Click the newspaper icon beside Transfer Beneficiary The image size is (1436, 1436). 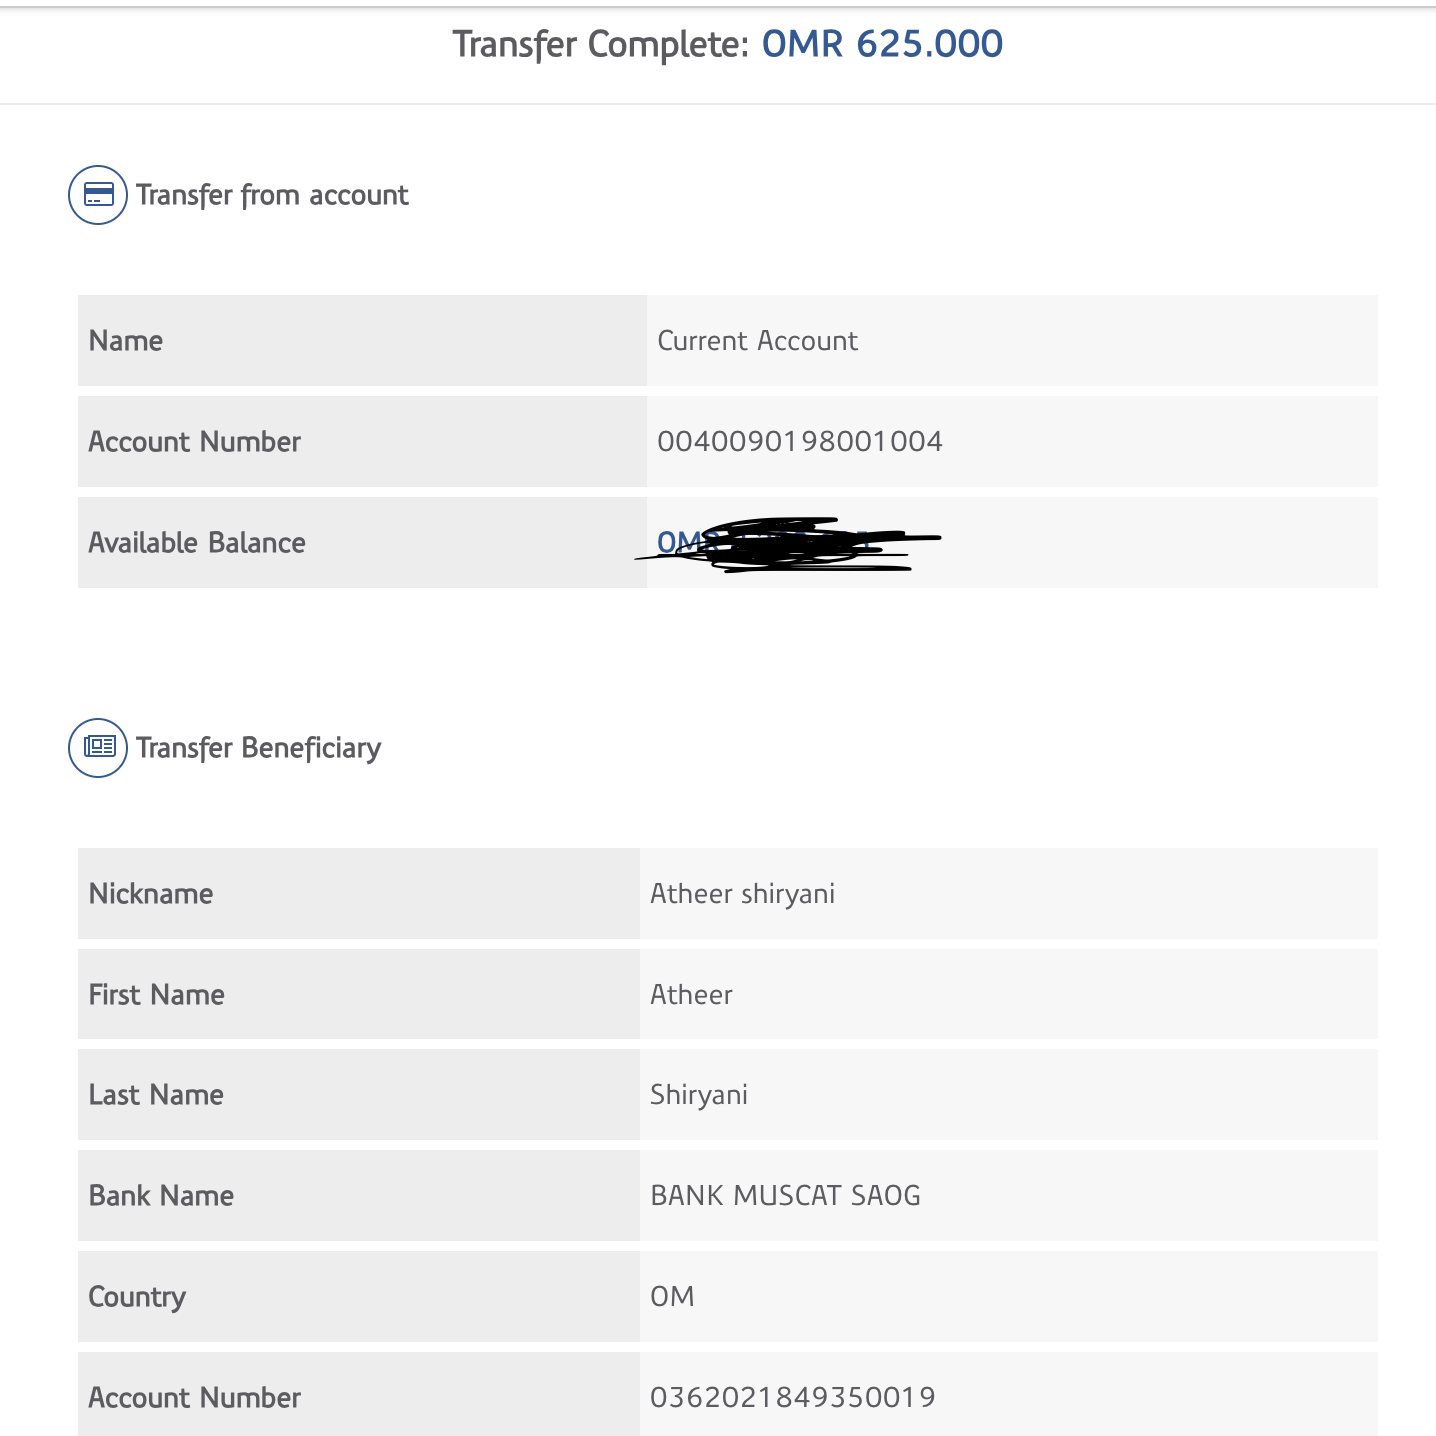tap(98, 748)
